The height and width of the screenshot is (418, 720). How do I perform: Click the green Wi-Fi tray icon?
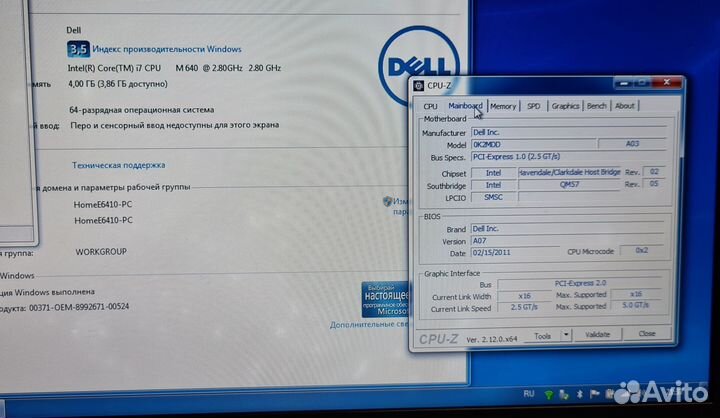549,395
